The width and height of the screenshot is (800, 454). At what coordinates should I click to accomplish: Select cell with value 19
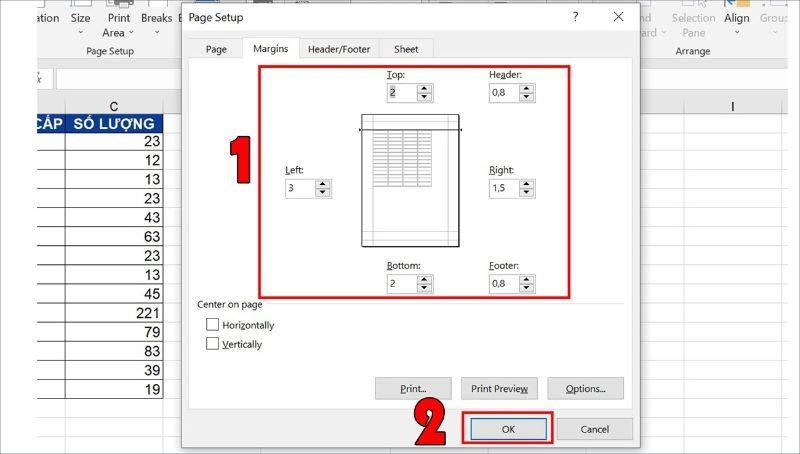tap(114, 389)
